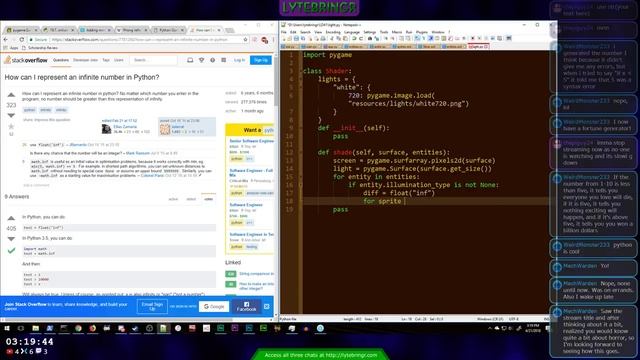Open the Scholarship Review bookmark
The width and height of the screenshot is (640, 360).
click(x=40, y=48)
